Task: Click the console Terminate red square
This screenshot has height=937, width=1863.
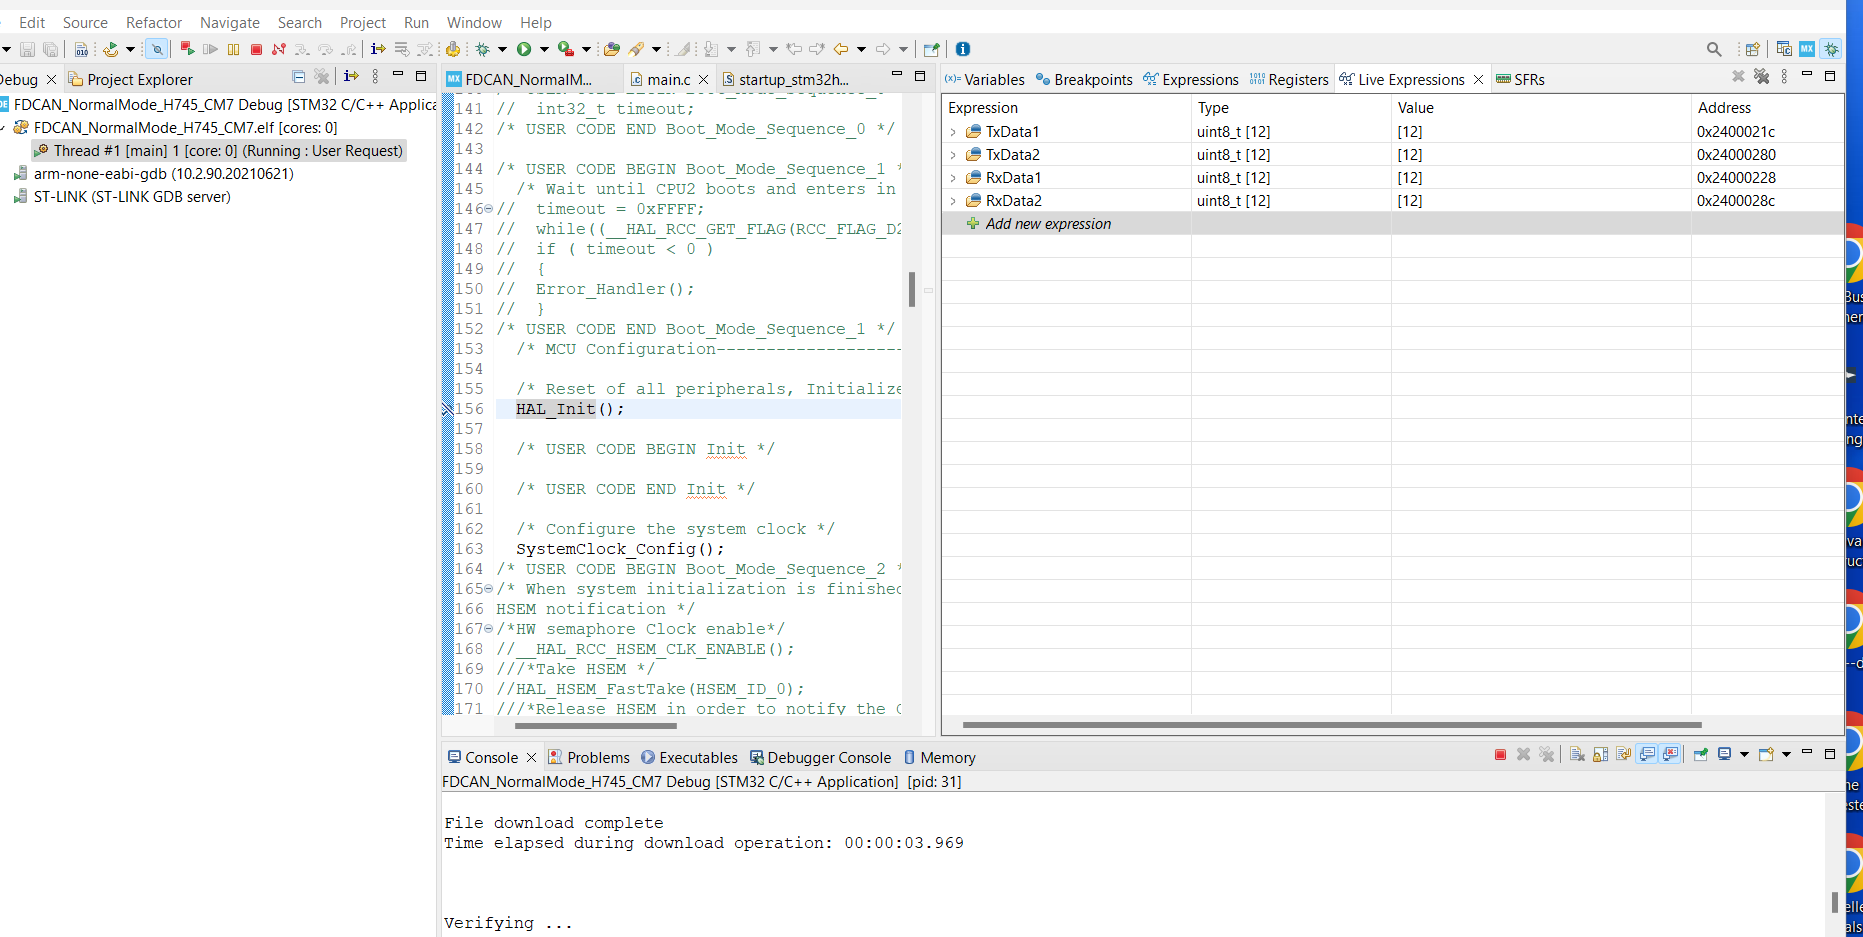Action: [x=1500, y=755]
